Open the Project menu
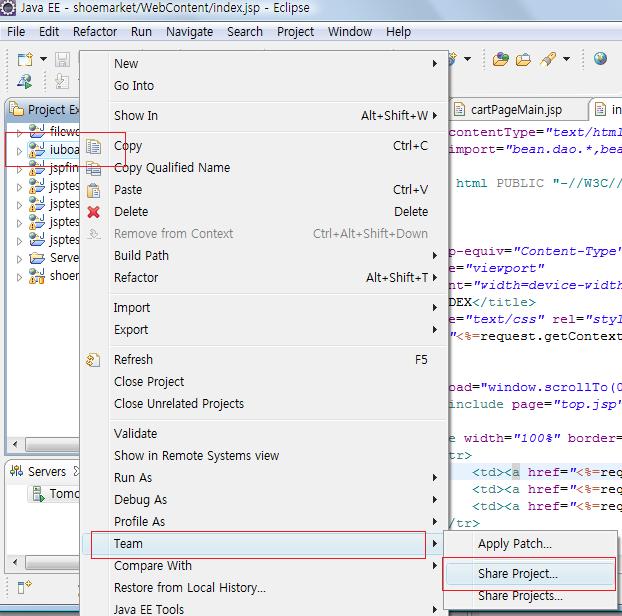 pos(296,32)
